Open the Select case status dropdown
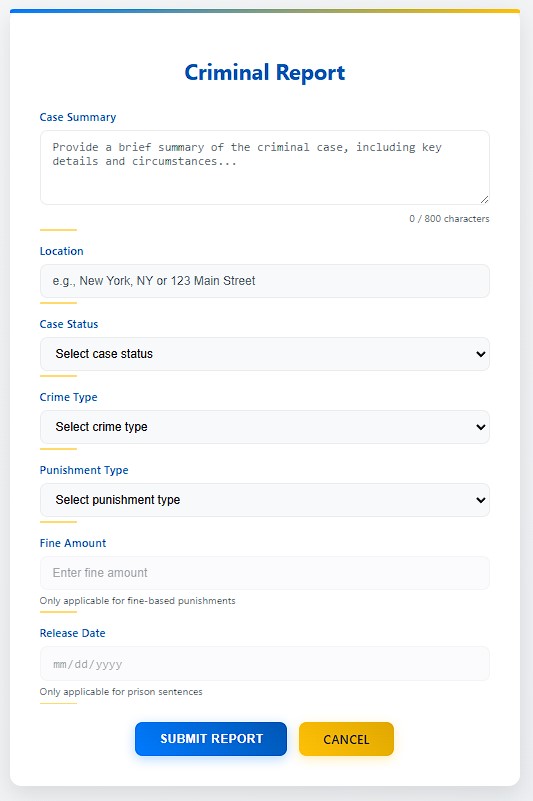 [x=265, y=354]
